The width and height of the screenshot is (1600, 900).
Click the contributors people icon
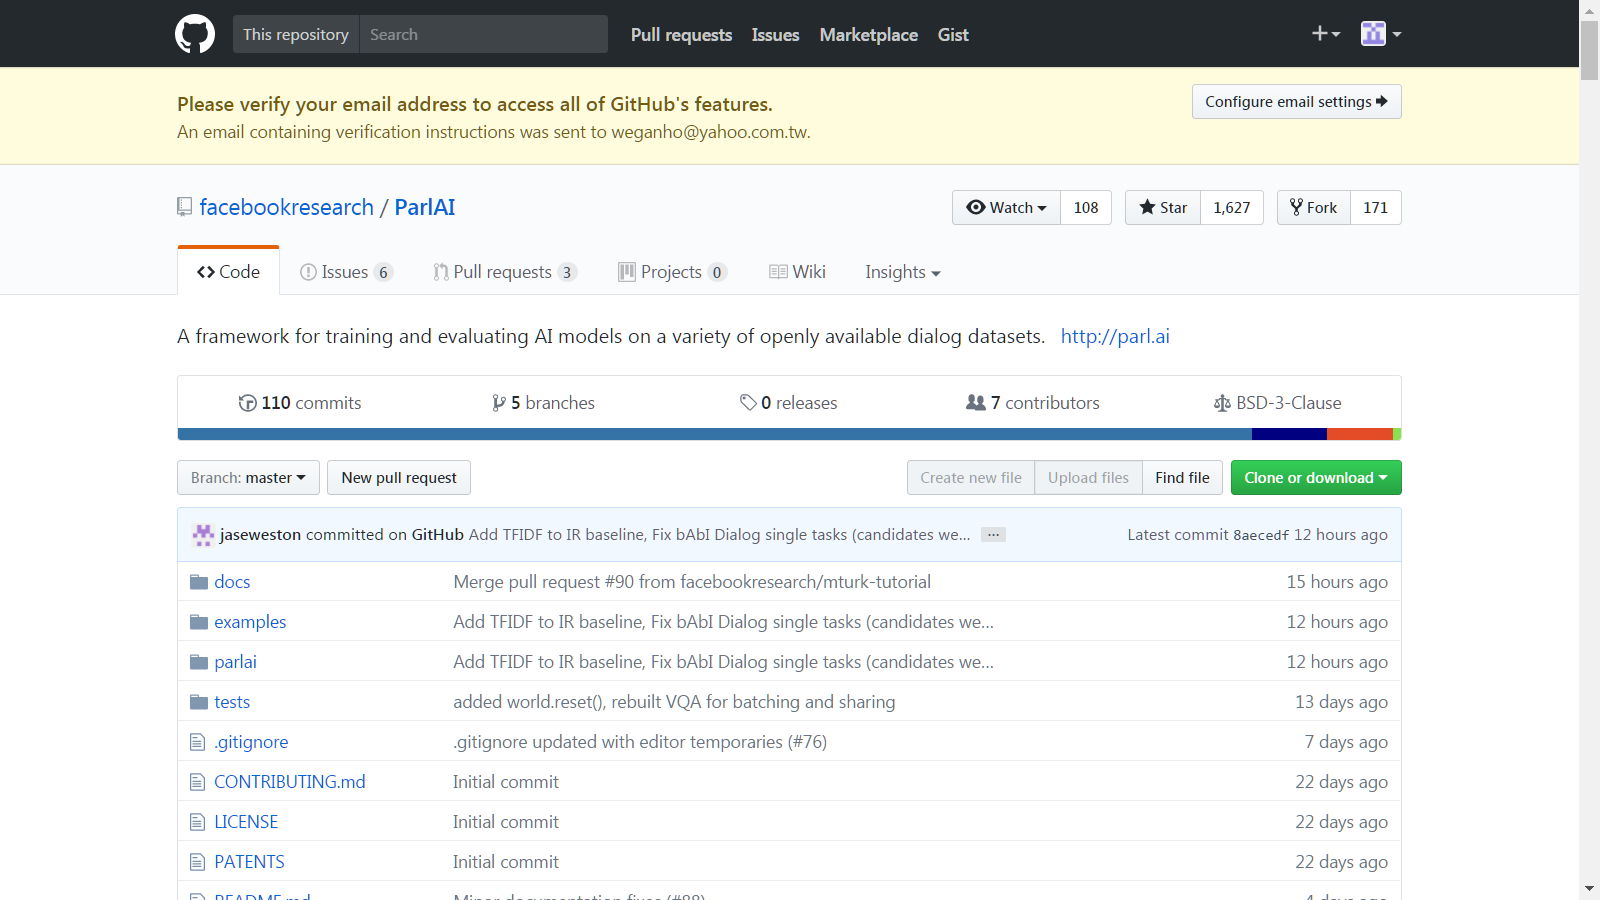[x=976, y=403]
